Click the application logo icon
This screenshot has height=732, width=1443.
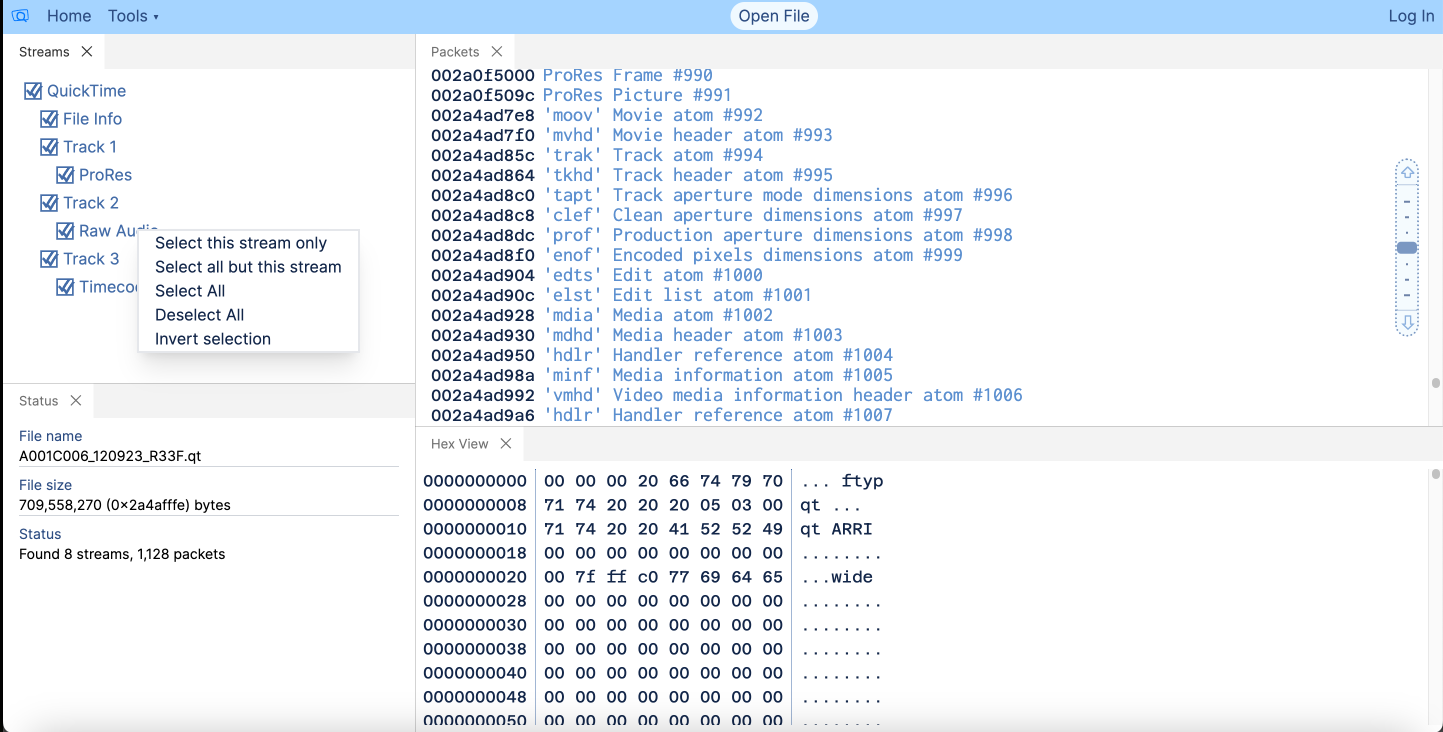pyautogui.click(x=20, y=15)
